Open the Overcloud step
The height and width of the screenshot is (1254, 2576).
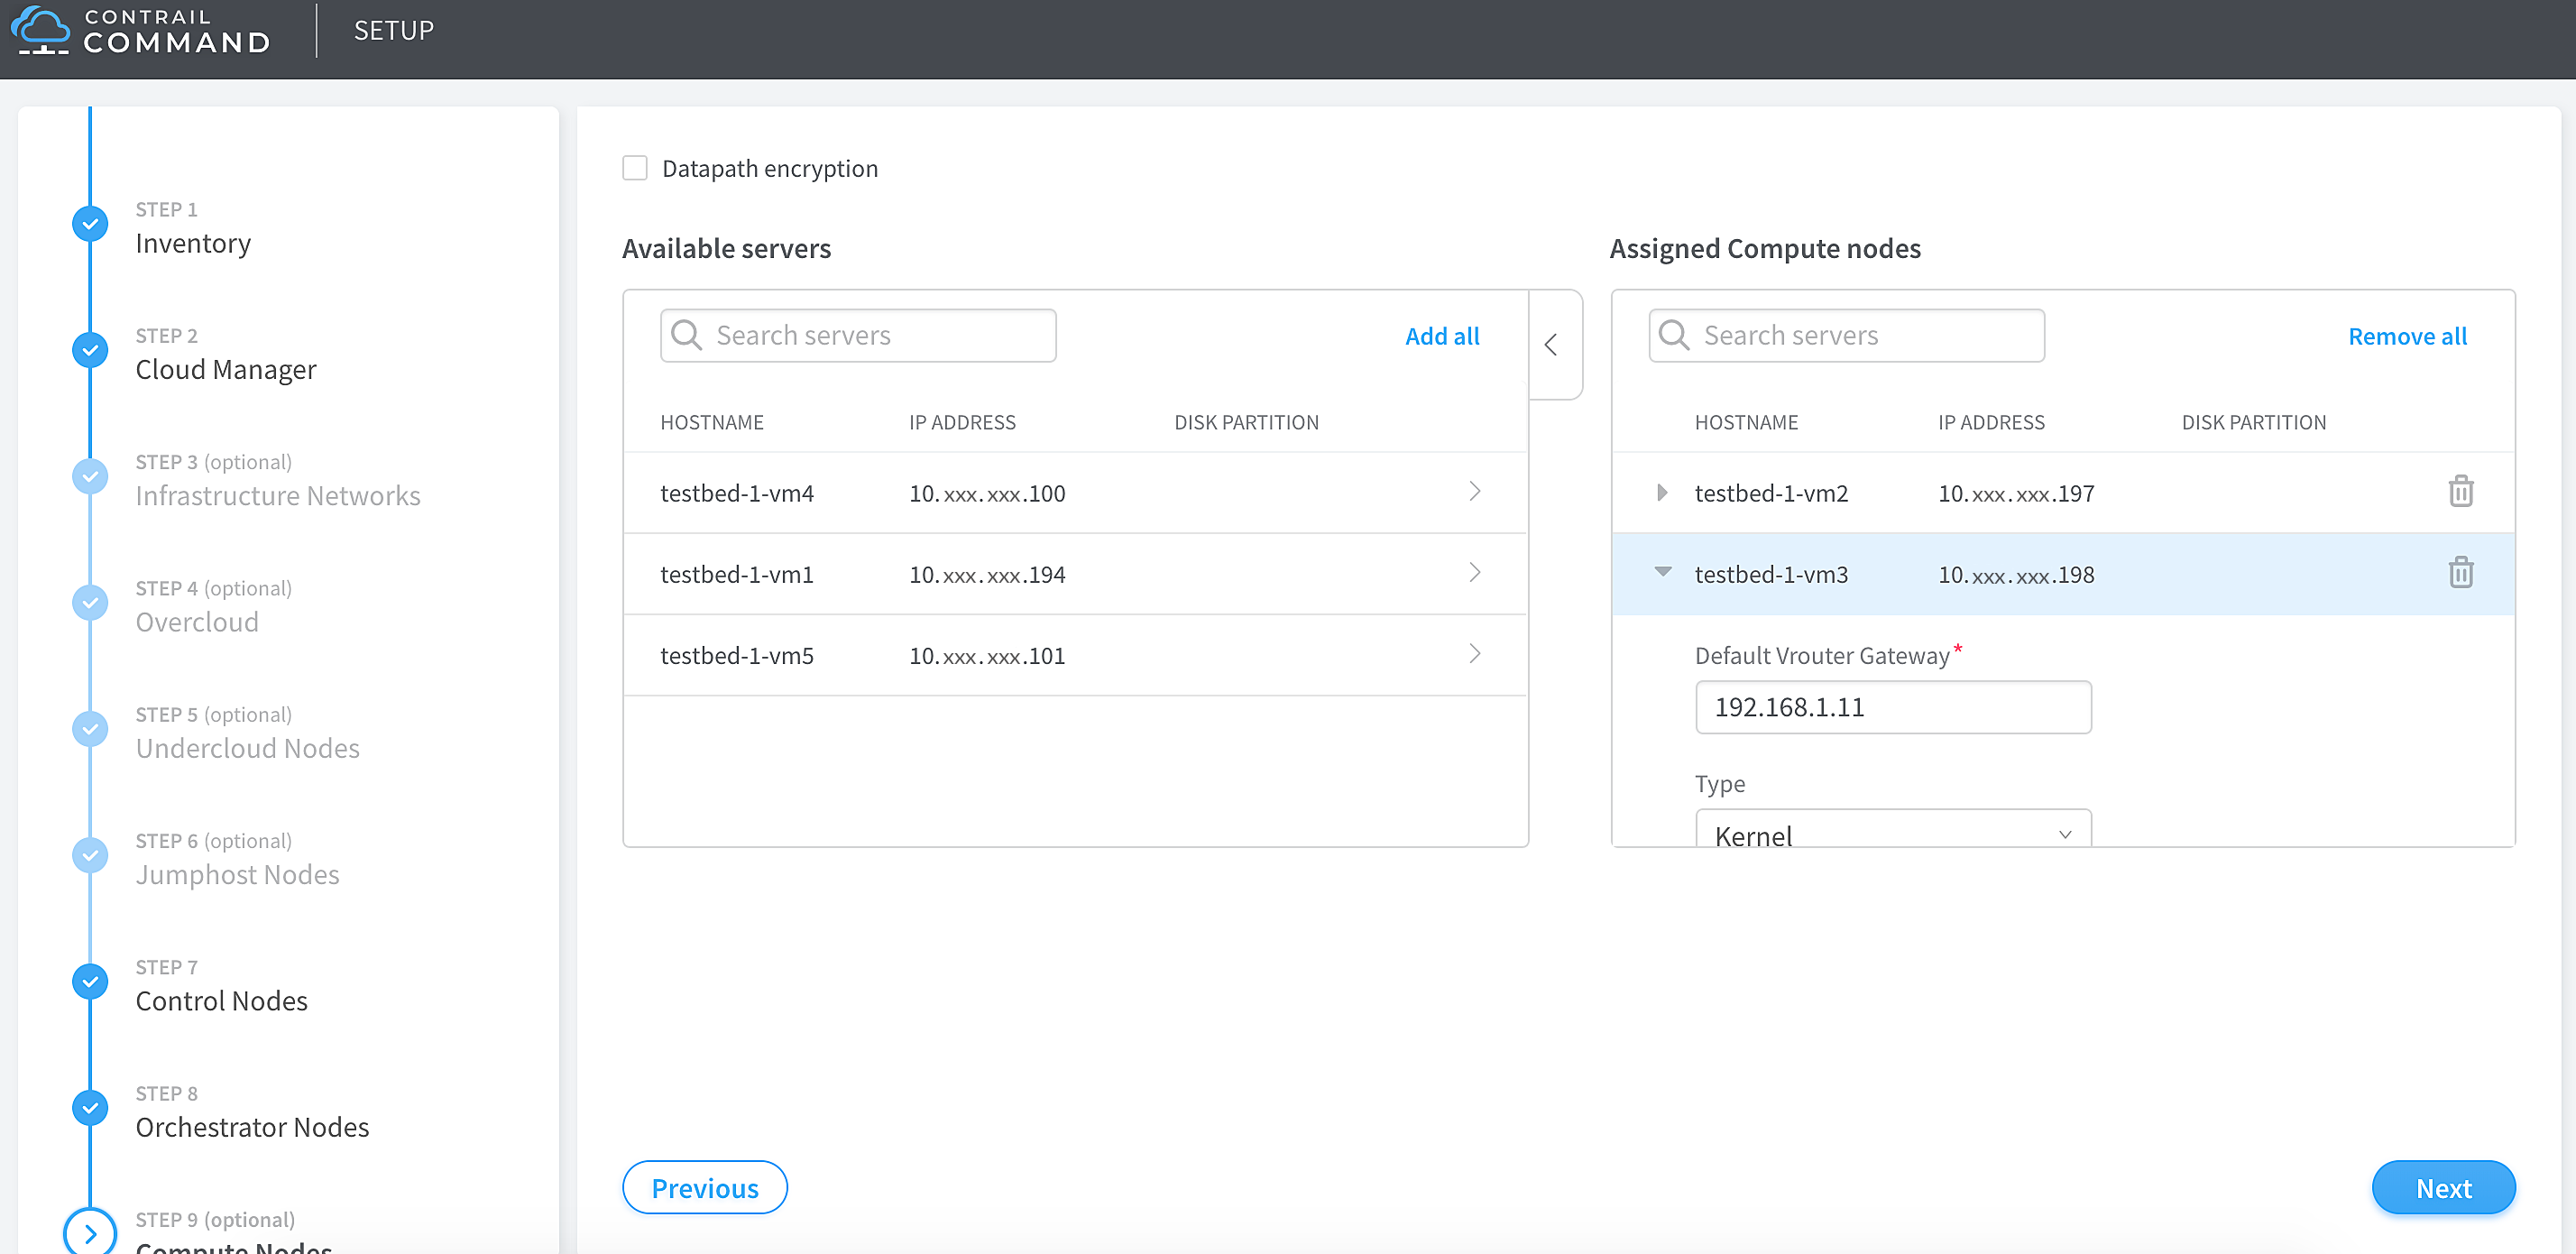197,621
